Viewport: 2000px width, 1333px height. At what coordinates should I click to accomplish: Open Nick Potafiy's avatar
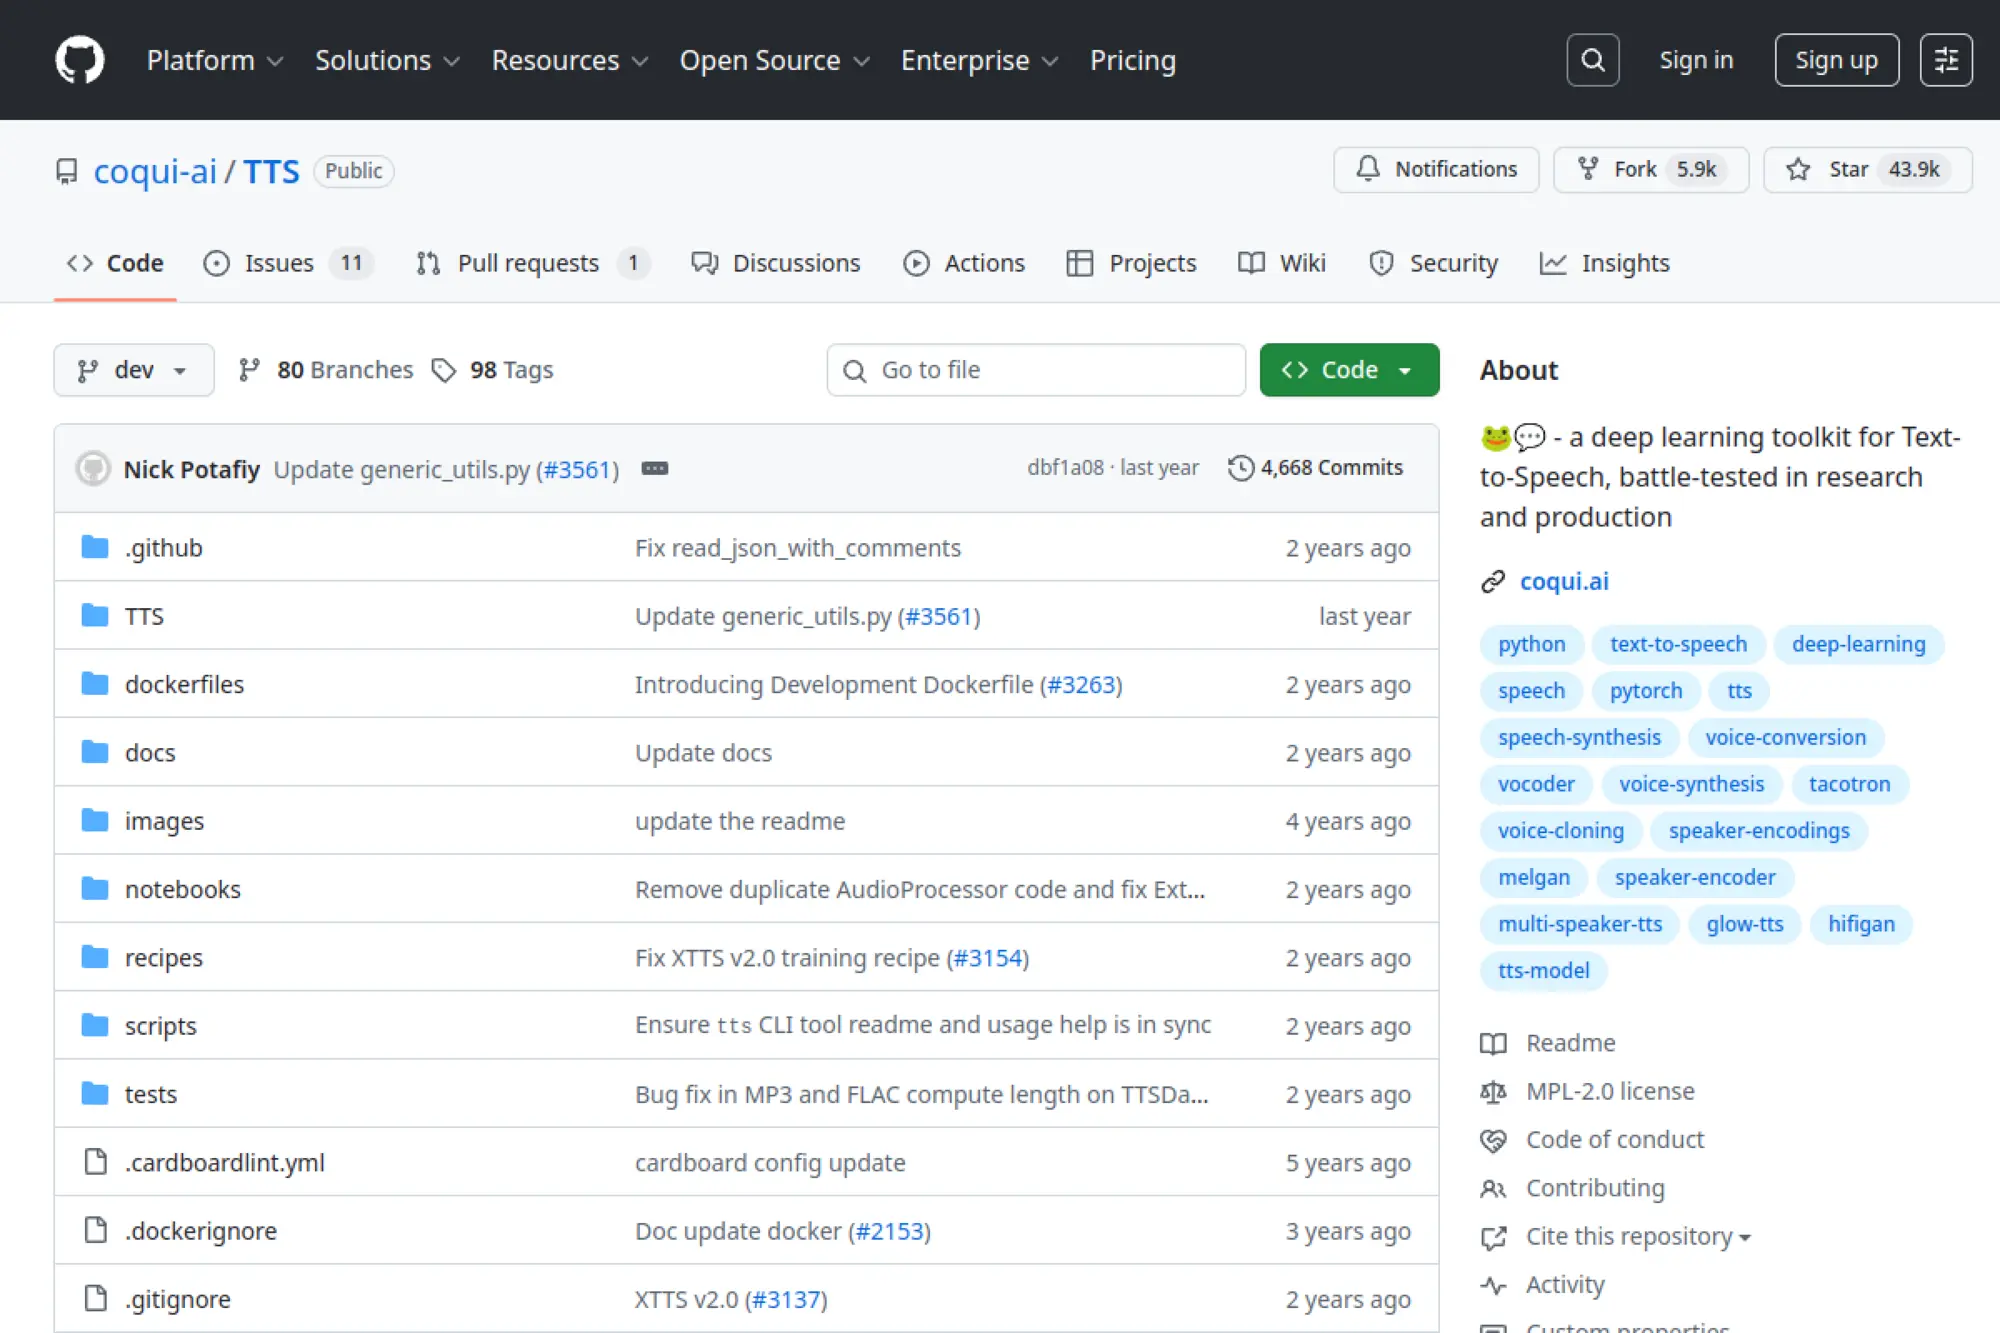click(x=93, y=468)
